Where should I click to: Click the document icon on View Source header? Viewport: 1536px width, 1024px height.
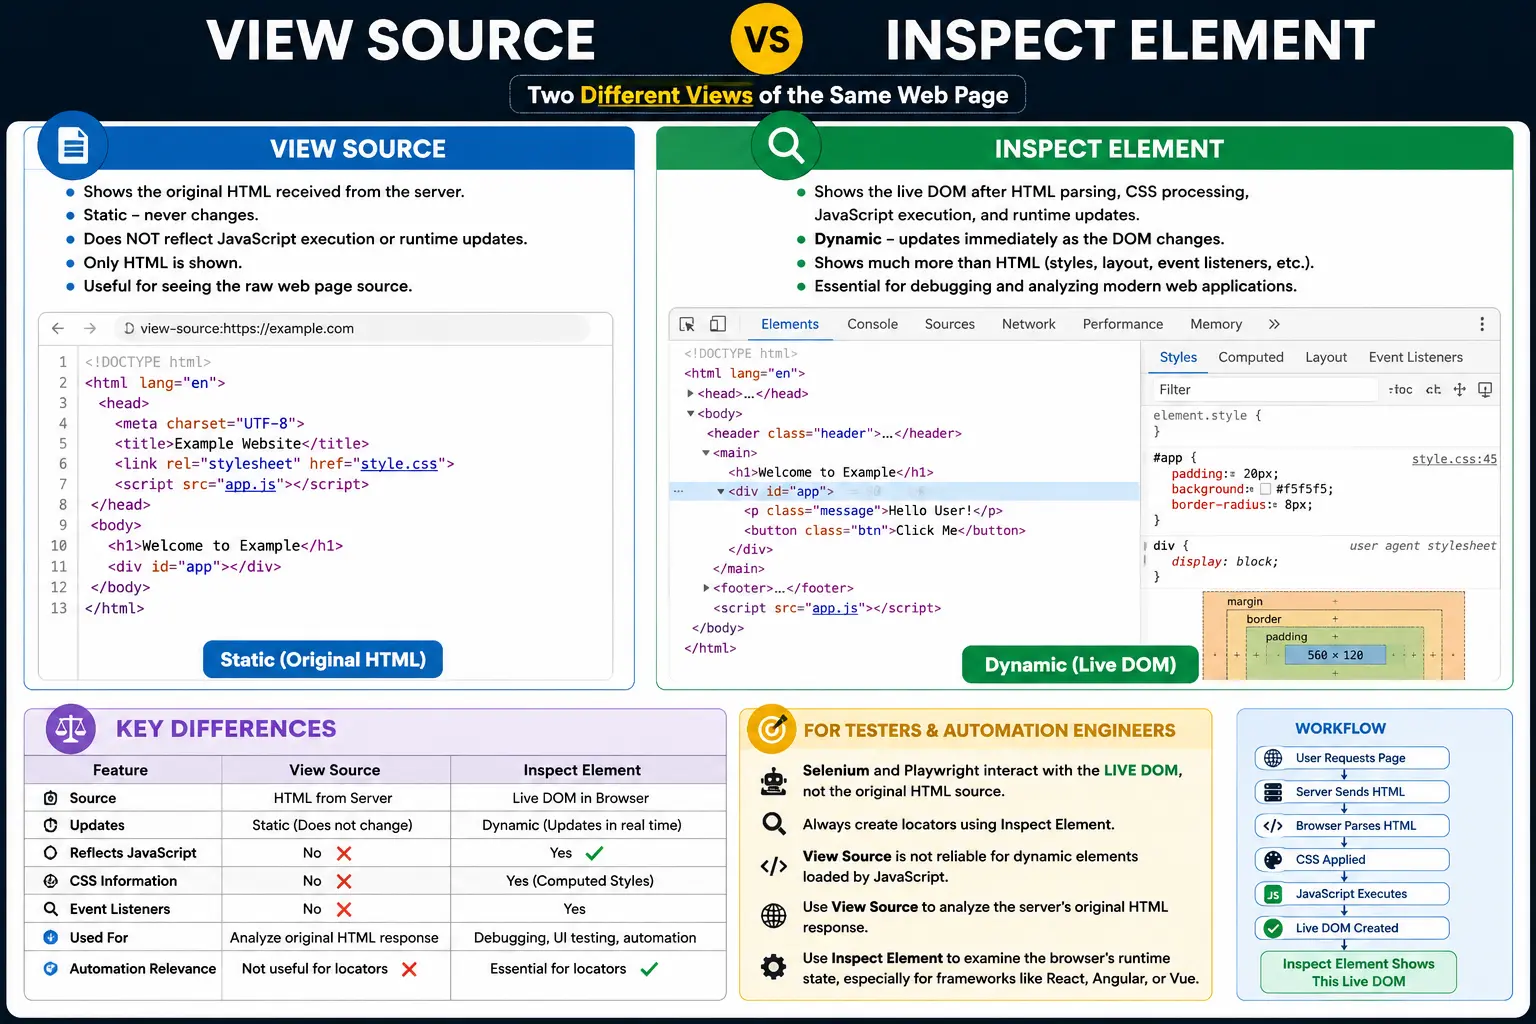[x=72, y=146]
